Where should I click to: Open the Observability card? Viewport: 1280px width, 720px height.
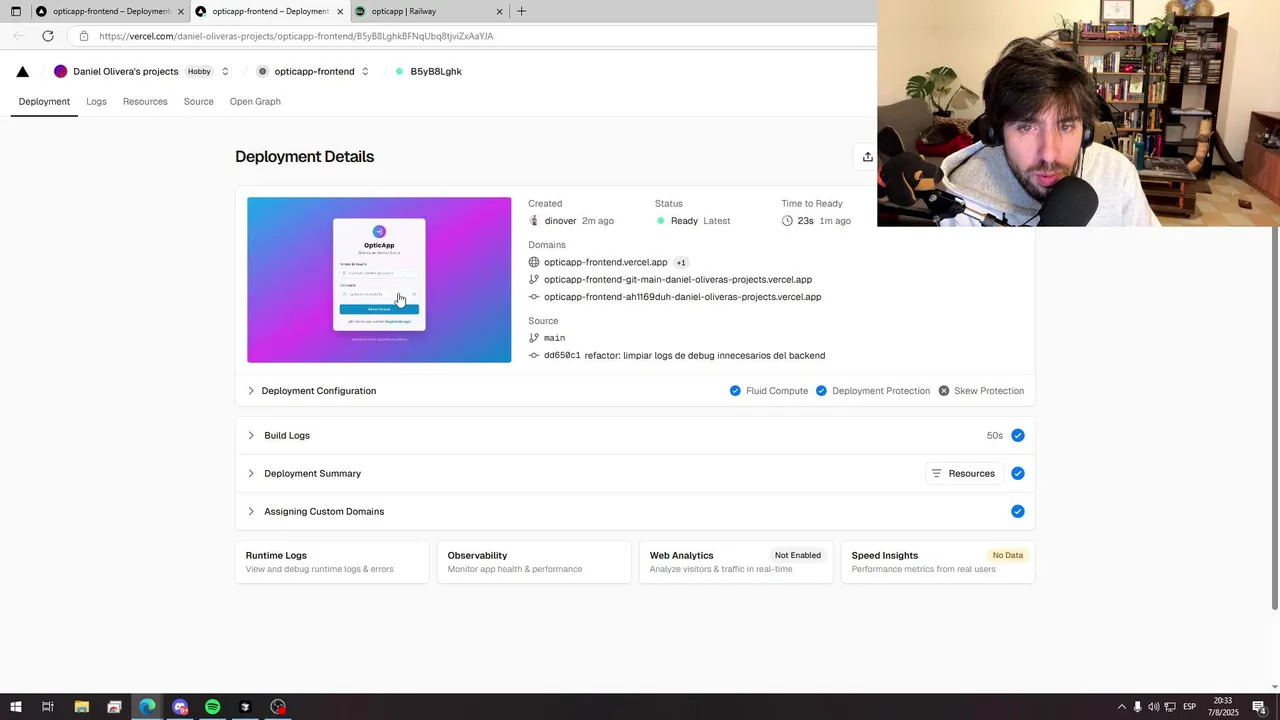point(534,562)
